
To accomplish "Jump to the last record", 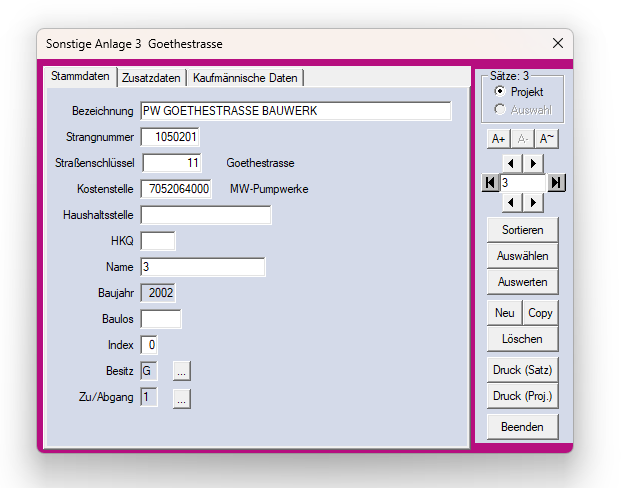I will tap(556, 183).
